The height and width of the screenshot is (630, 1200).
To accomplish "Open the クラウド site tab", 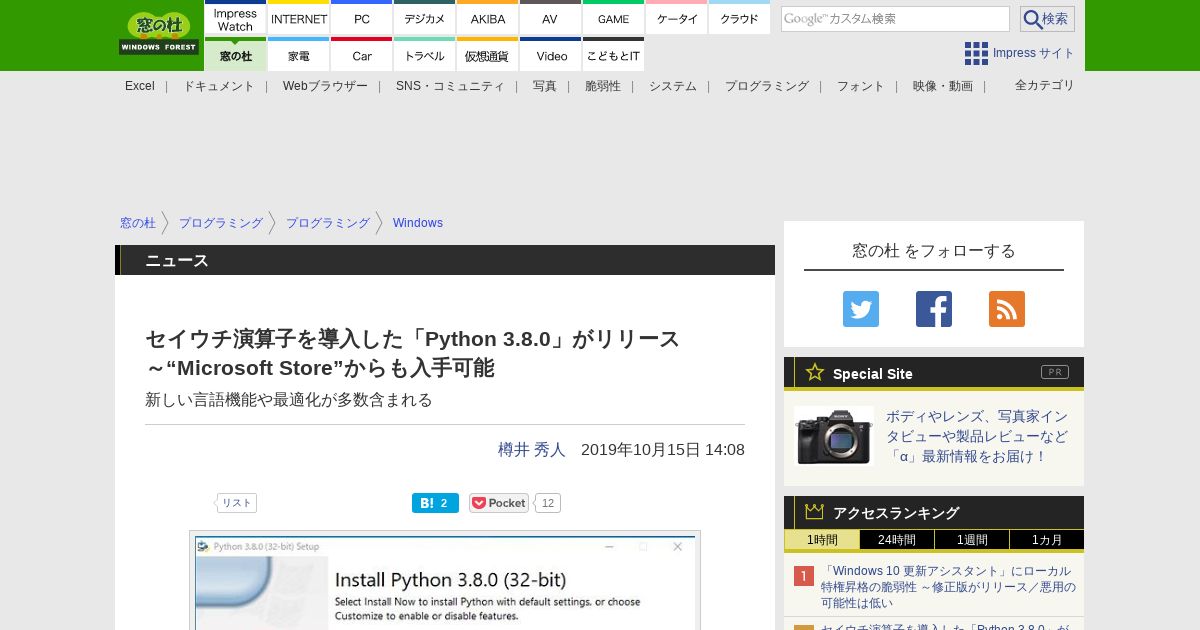I will [x=740, y=18].
